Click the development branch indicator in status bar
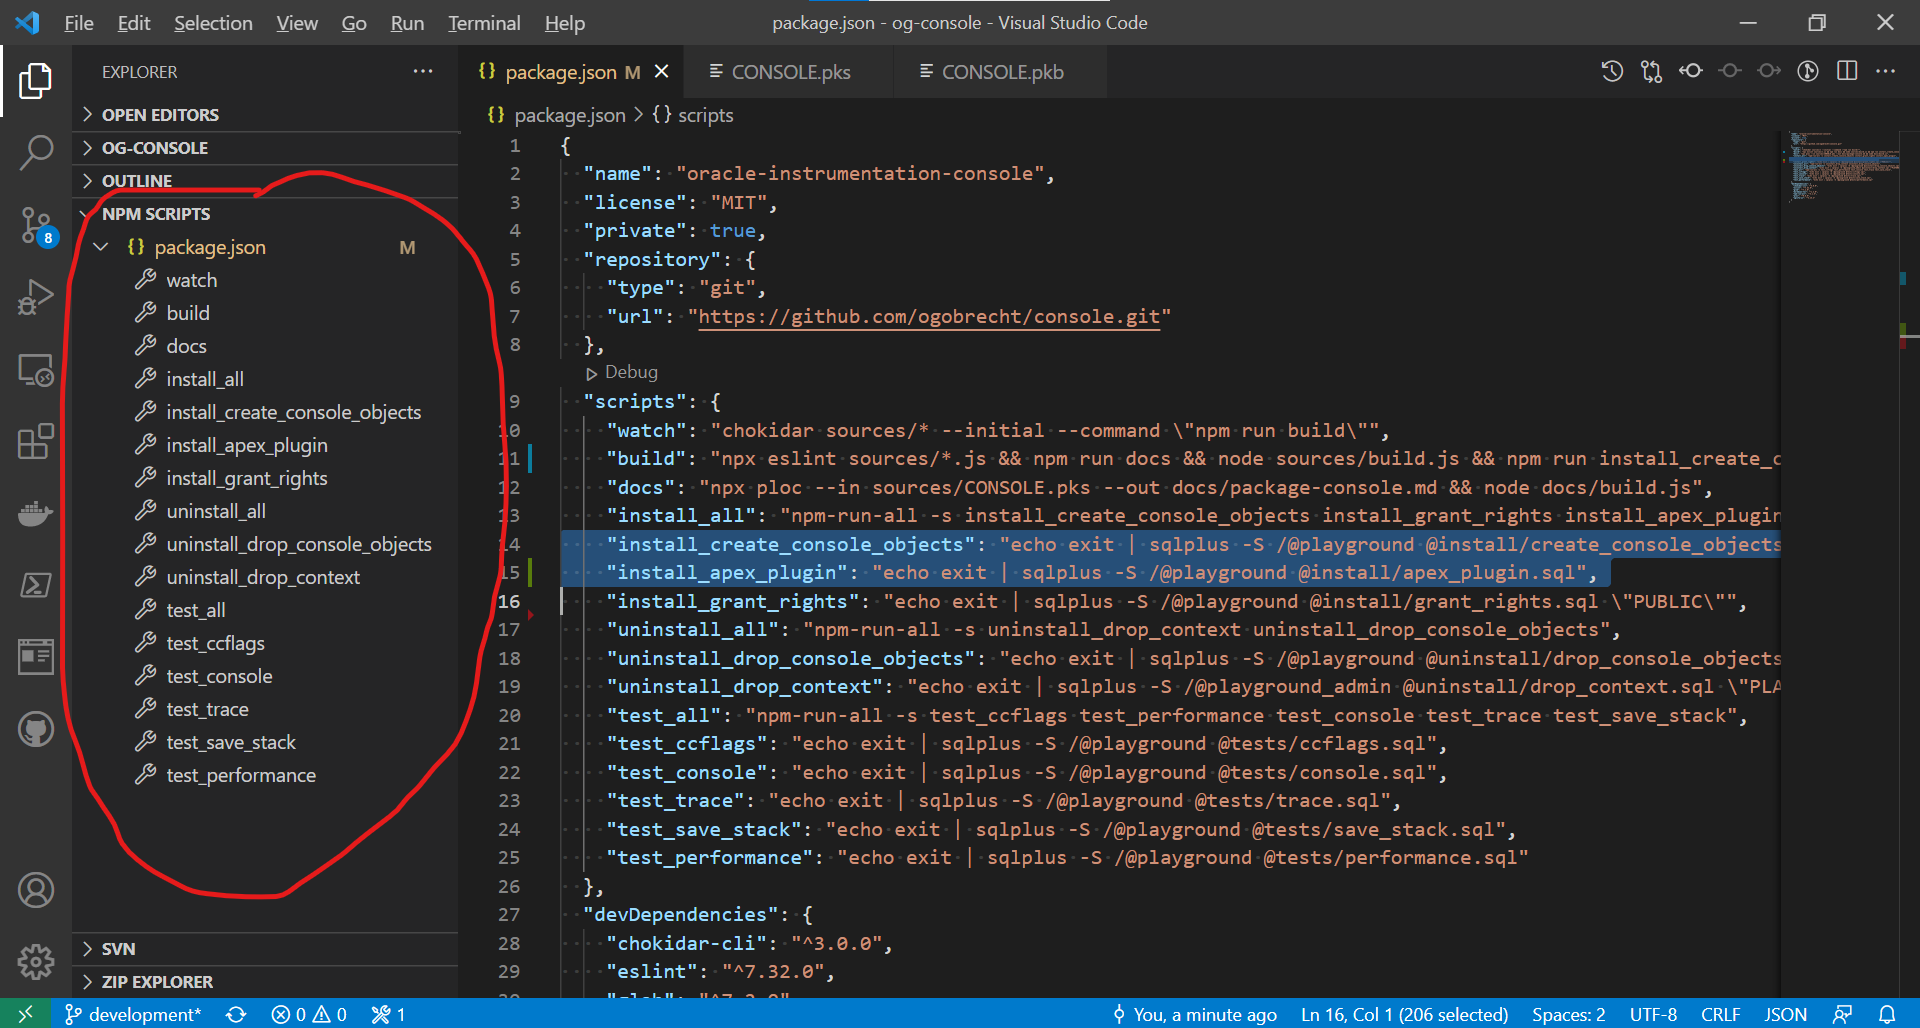This screenshot has height=1028, width=1920. point(131,1014)
